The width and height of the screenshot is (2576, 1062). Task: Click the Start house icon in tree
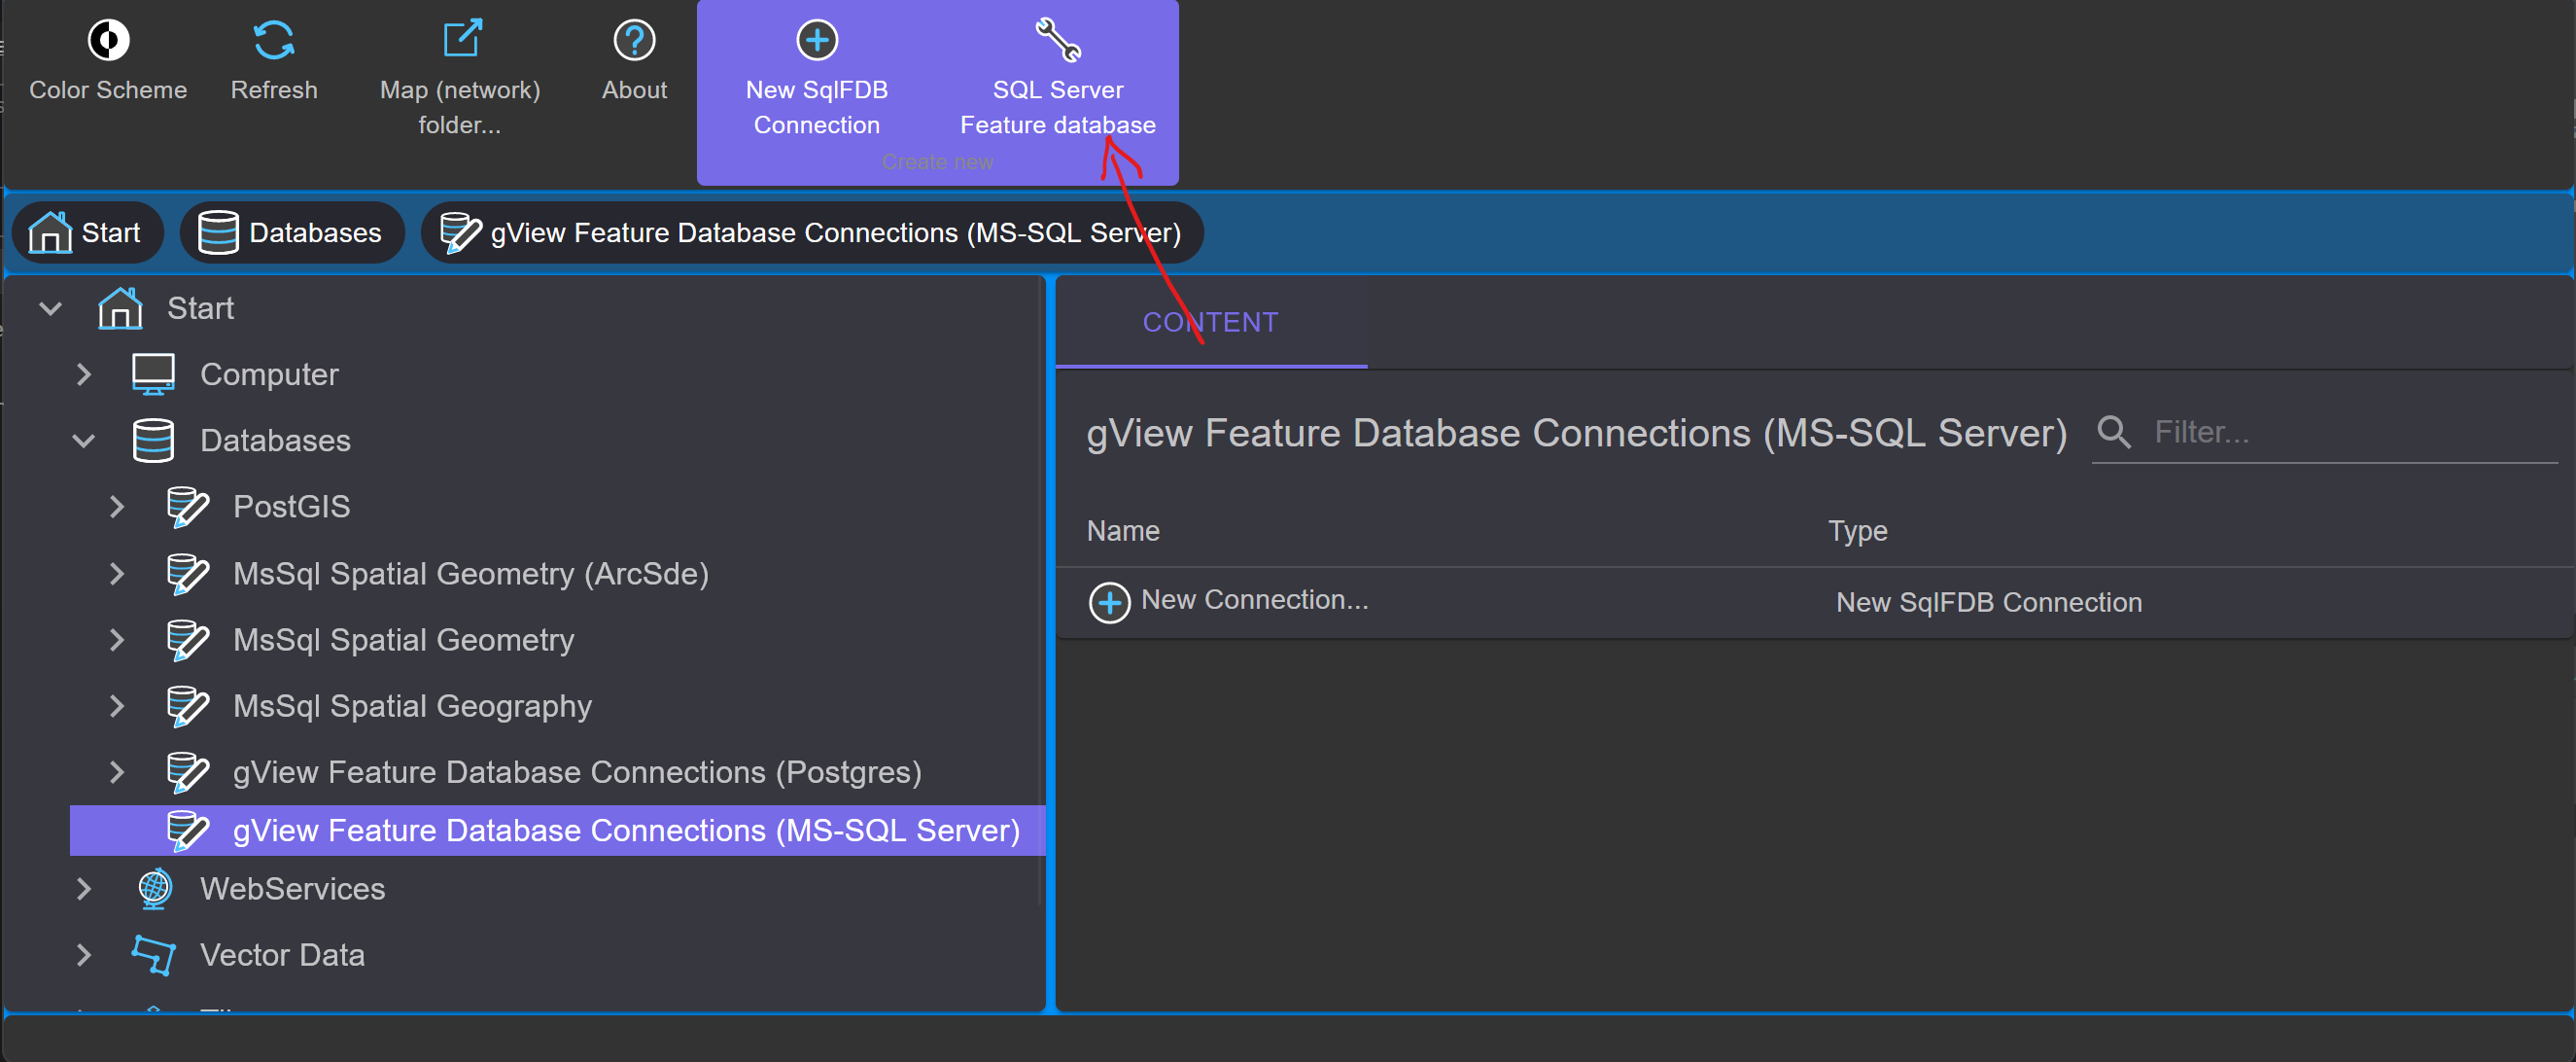coord(120,307)
